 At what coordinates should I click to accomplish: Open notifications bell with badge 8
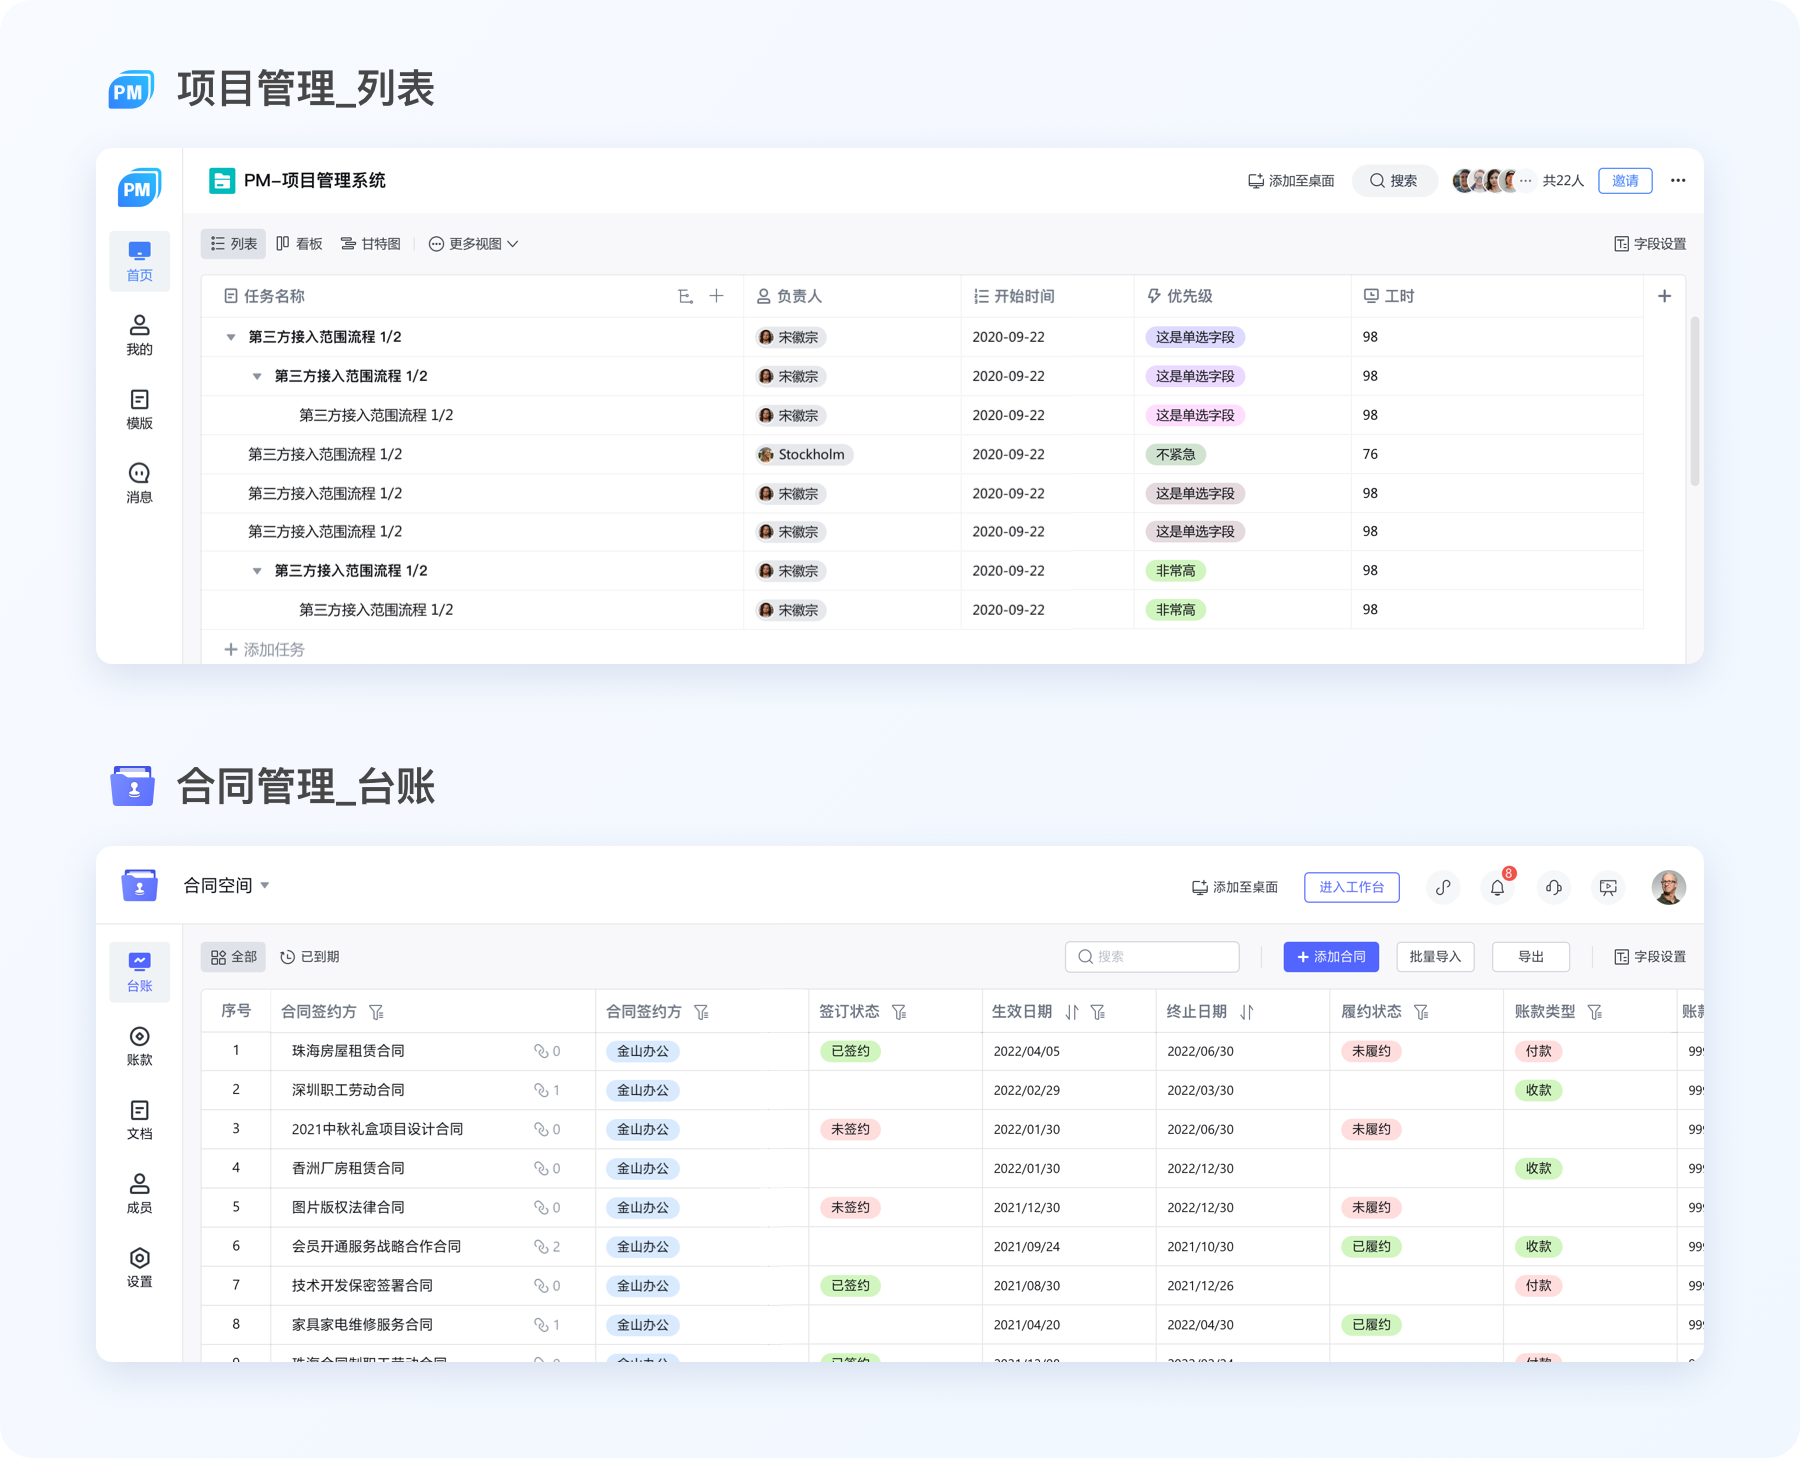[x=1498, y=887]
